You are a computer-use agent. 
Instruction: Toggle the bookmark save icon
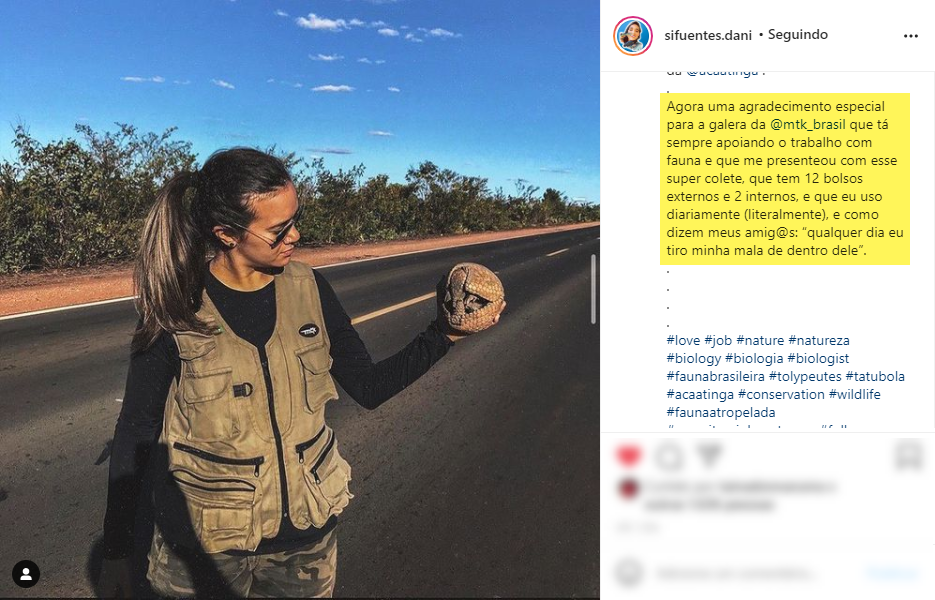coord(909,455)
